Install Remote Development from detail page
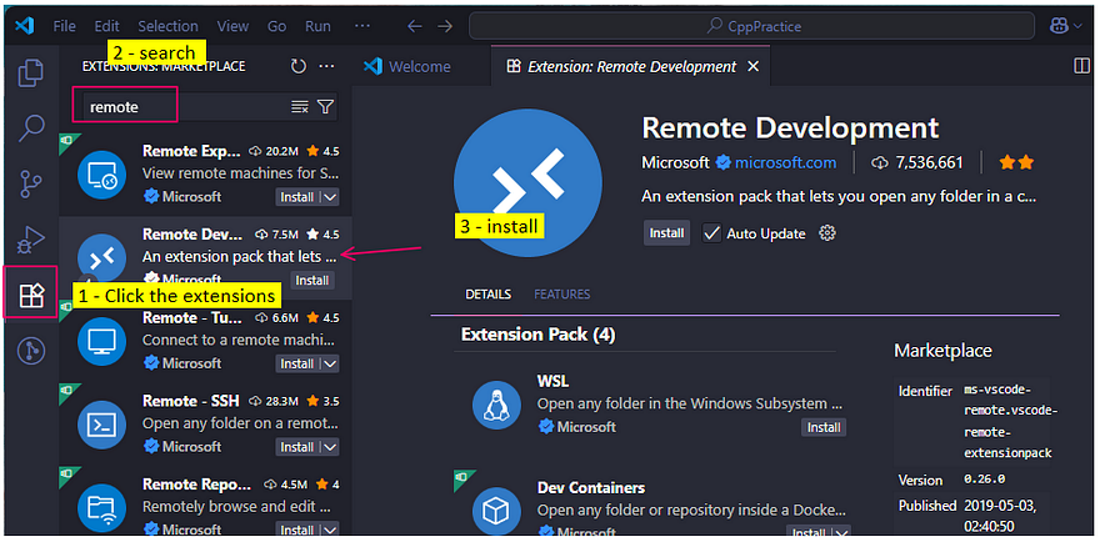Image resolution: width=1100 pixels, height=541 pixels. point(667,234)
